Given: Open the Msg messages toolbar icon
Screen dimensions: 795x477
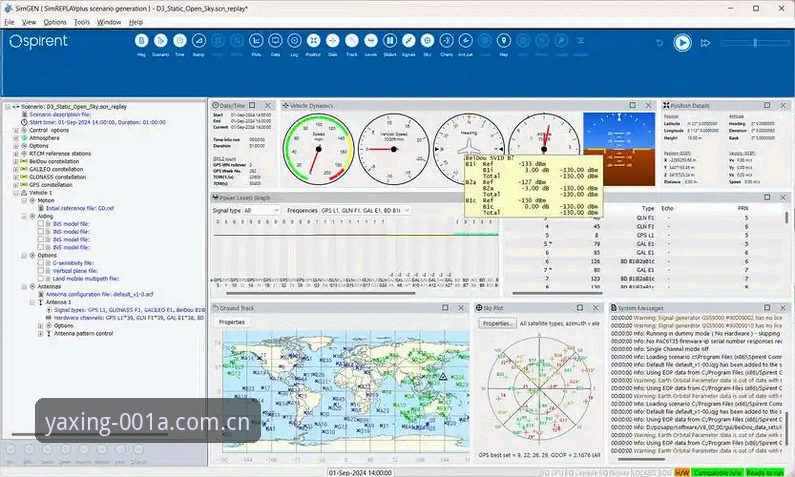Looking at the screenshot, I should pos(141,41).
